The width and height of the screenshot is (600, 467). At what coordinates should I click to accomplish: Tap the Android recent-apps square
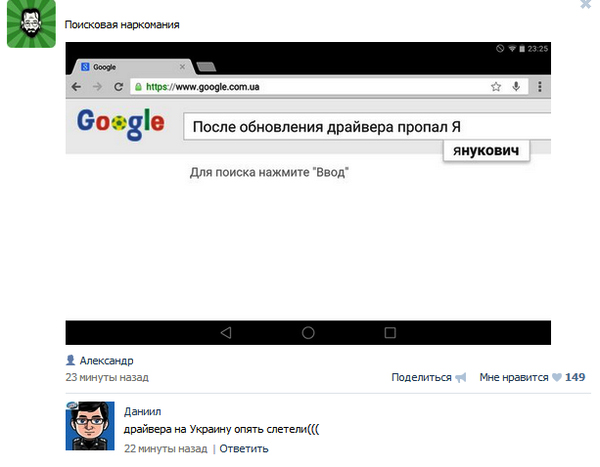point(390,333)
